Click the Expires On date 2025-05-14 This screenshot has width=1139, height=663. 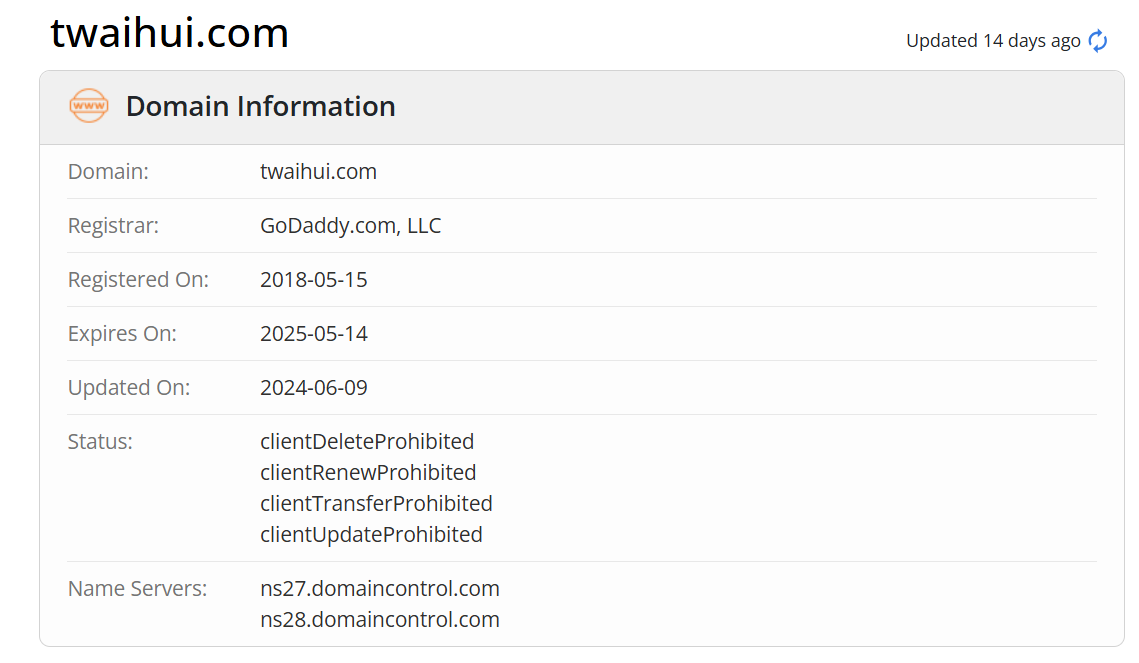click(x=314, y=333)
